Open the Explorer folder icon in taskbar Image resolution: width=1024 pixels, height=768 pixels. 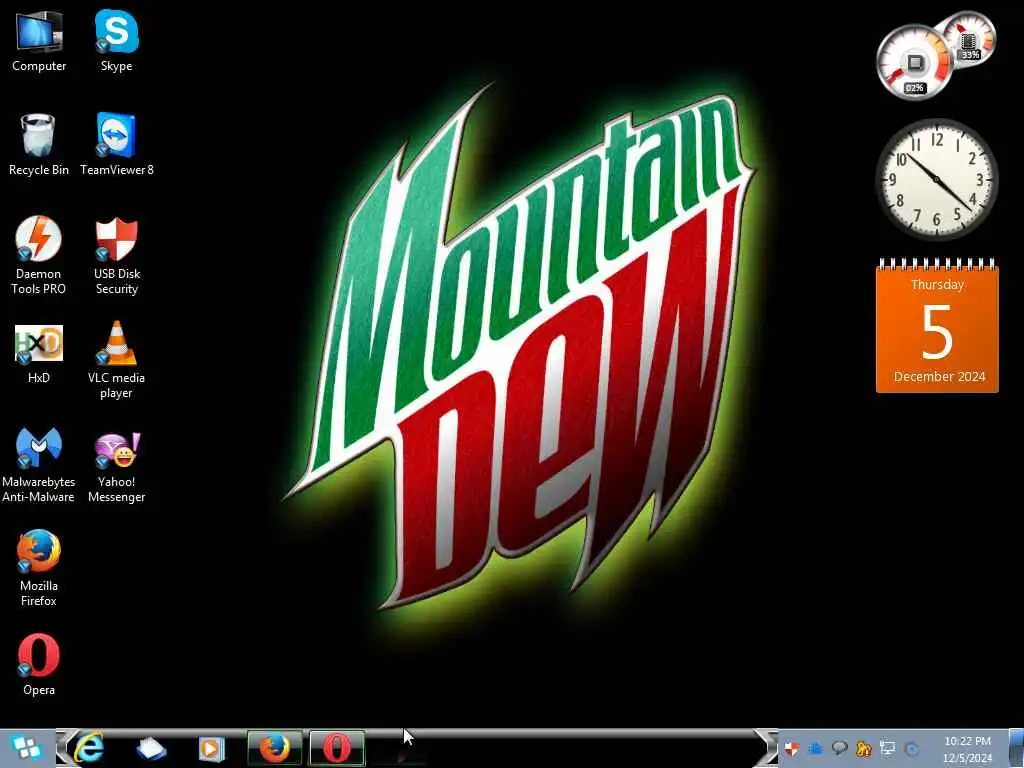[x=151, y=748]
